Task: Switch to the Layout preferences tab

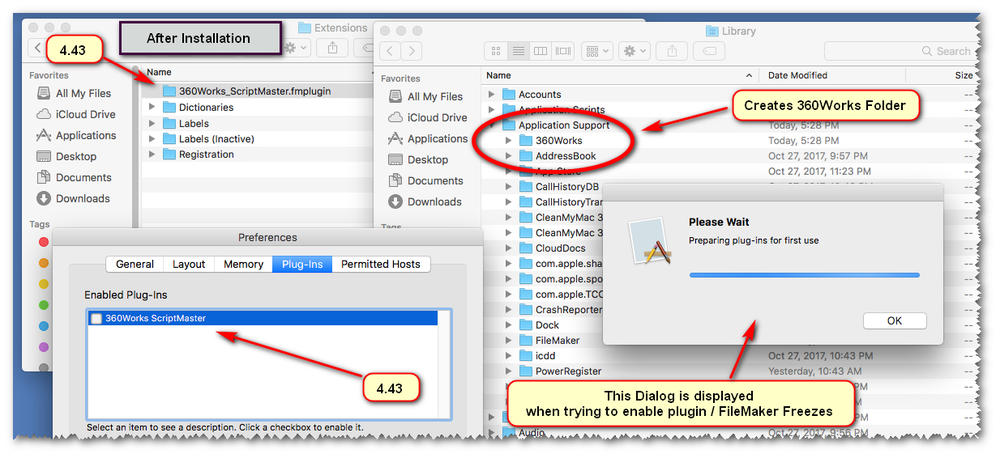Action: point(189,264)
